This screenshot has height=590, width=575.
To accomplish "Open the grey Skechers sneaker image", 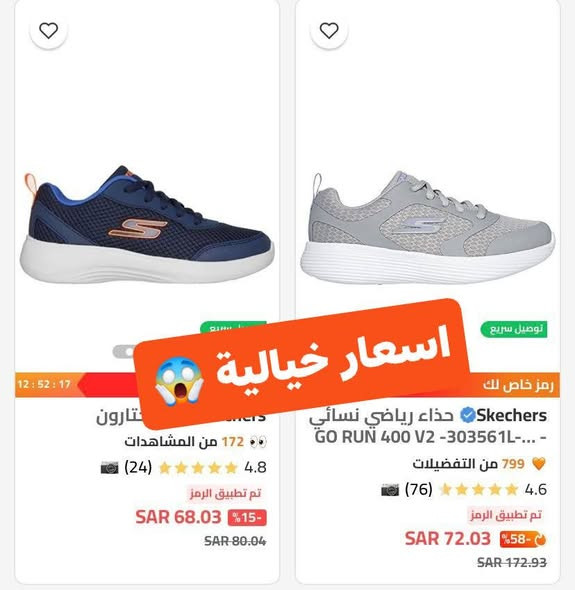I will [x=427, y=227].
